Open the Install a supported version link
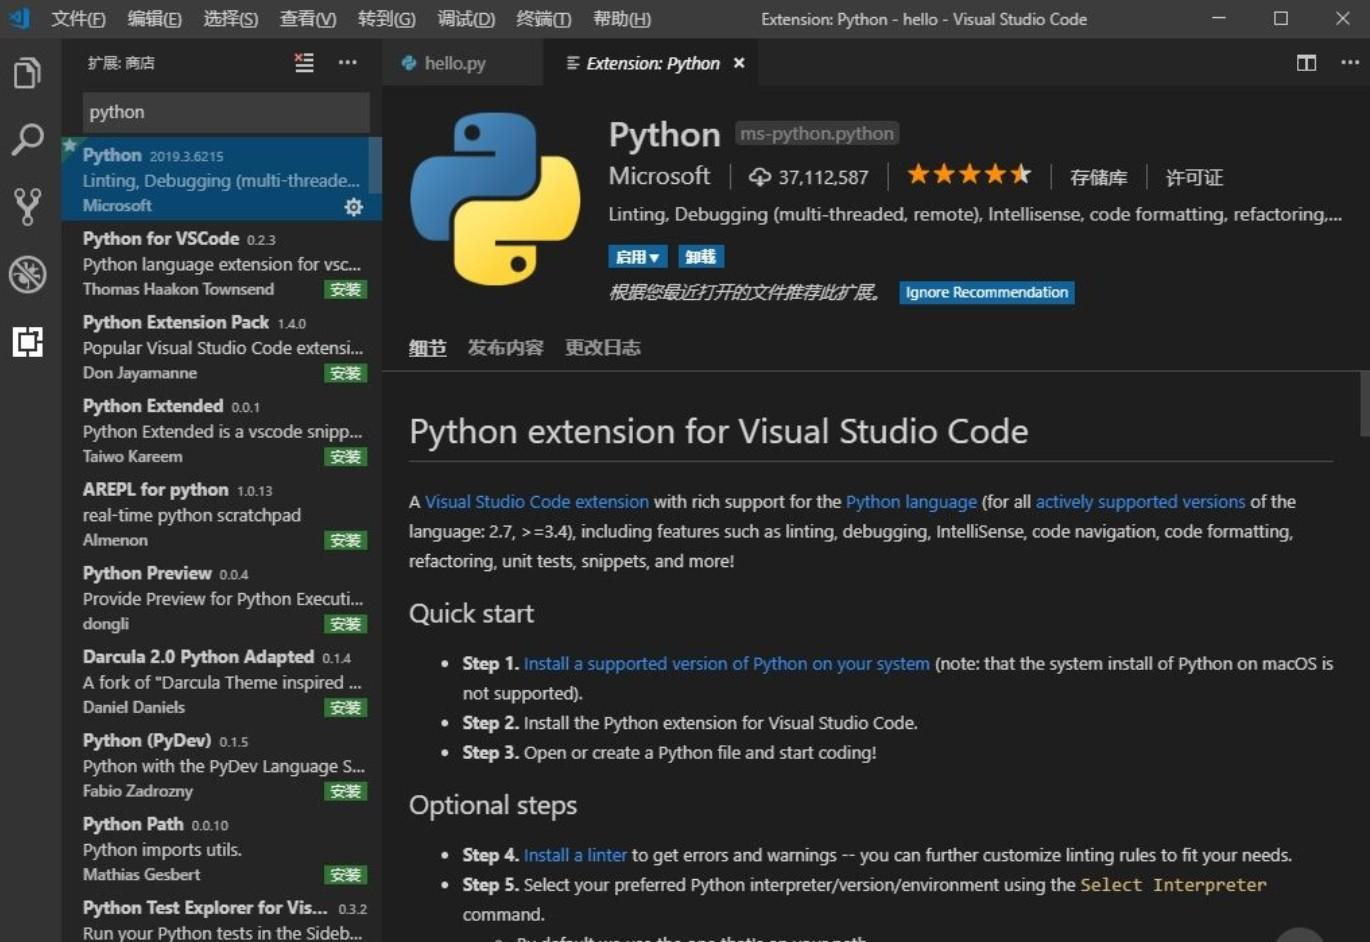Image resolution: width=1370 pixels, height=942 pixels. [727, 663]
